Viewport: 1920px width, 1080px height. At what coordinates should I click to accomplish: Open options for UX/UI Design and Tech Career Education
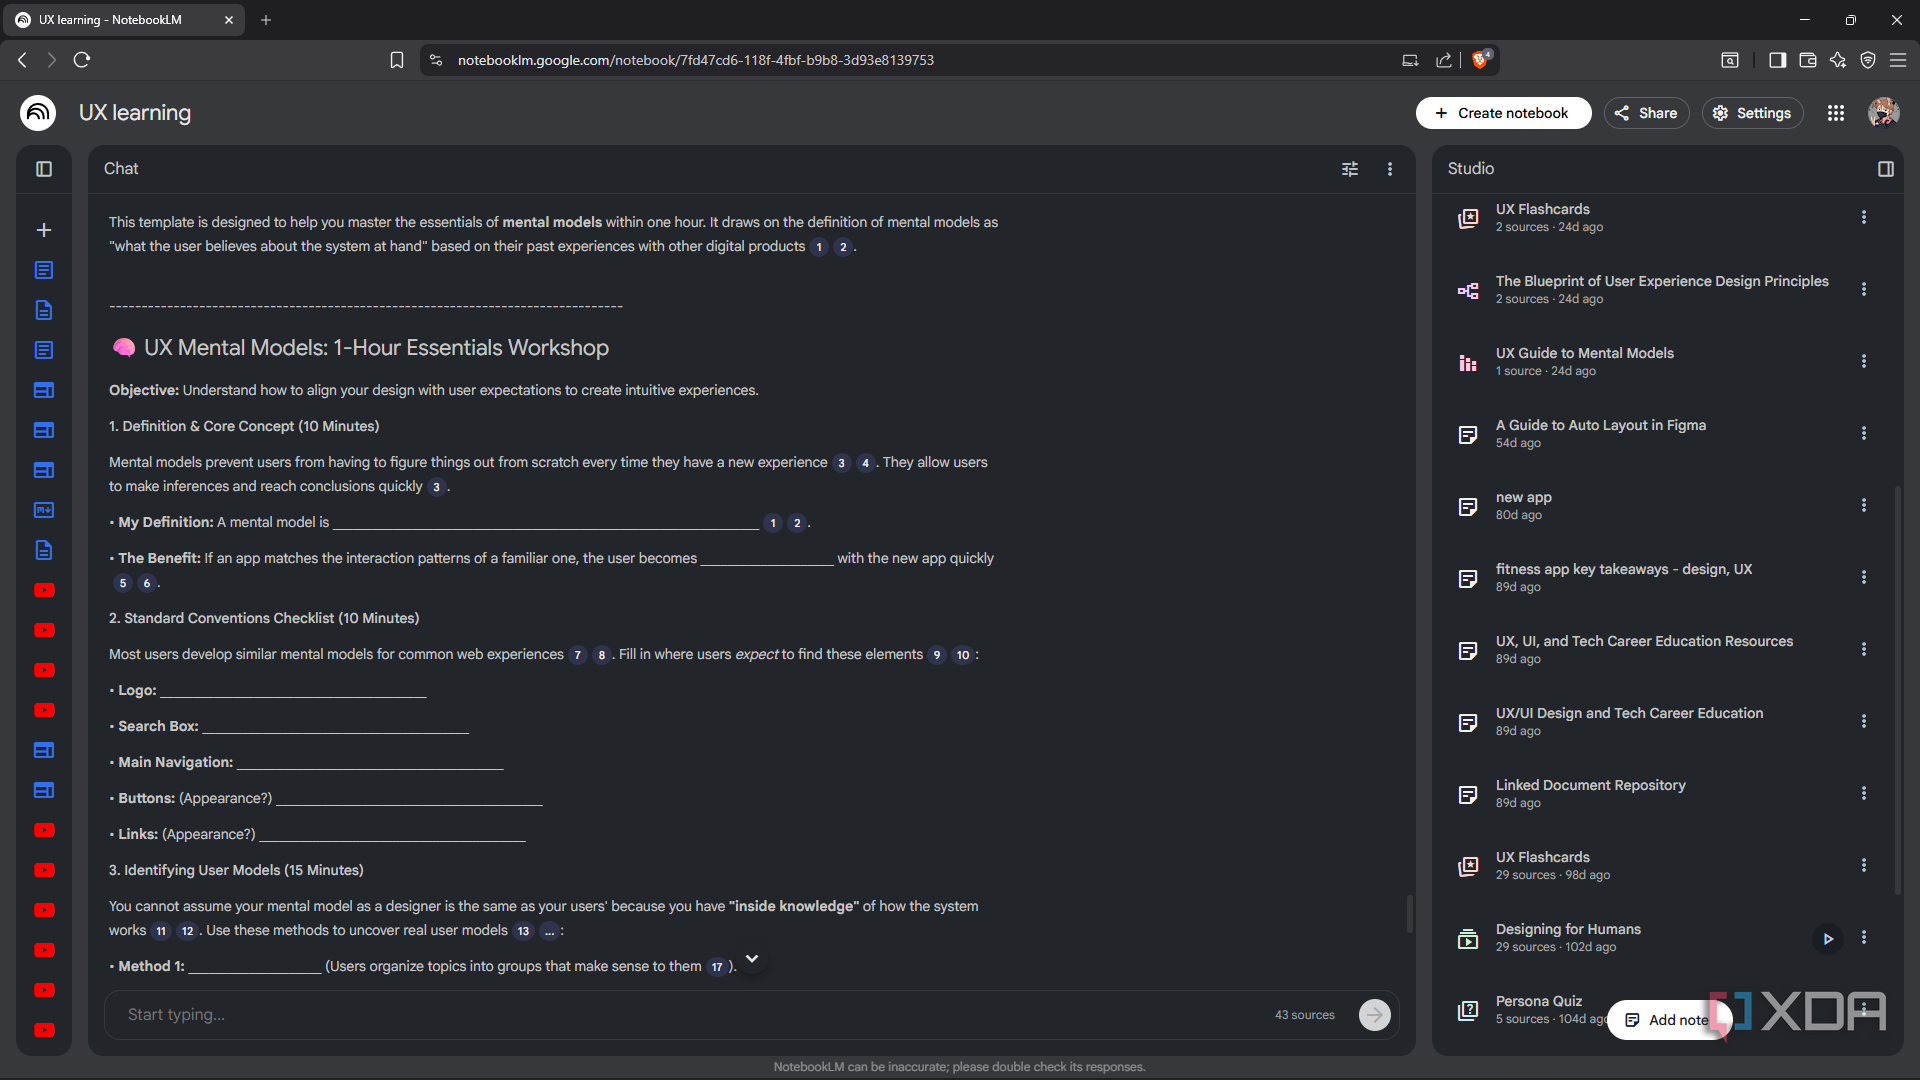point(1864,721)
